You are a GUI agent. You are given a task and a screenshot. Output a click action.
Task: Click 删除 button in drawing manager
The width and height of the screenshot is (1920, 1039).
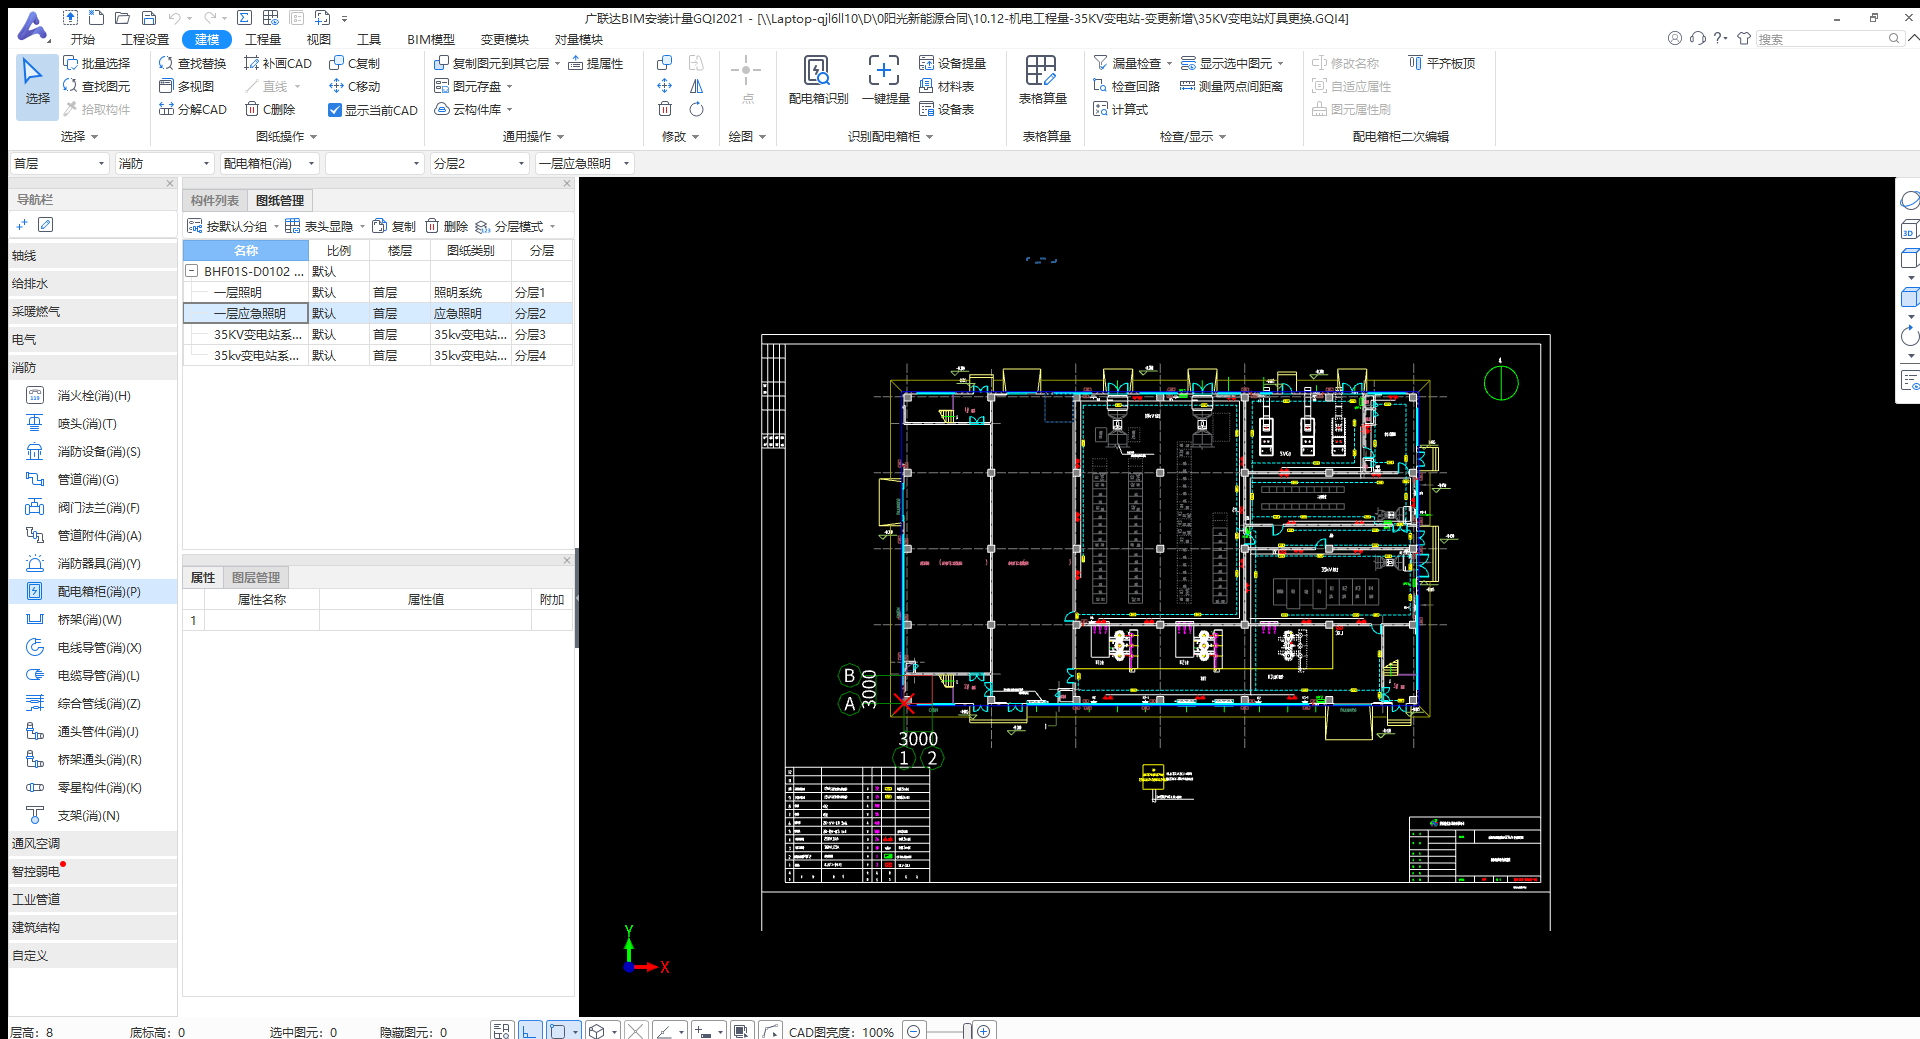point(446,227)
